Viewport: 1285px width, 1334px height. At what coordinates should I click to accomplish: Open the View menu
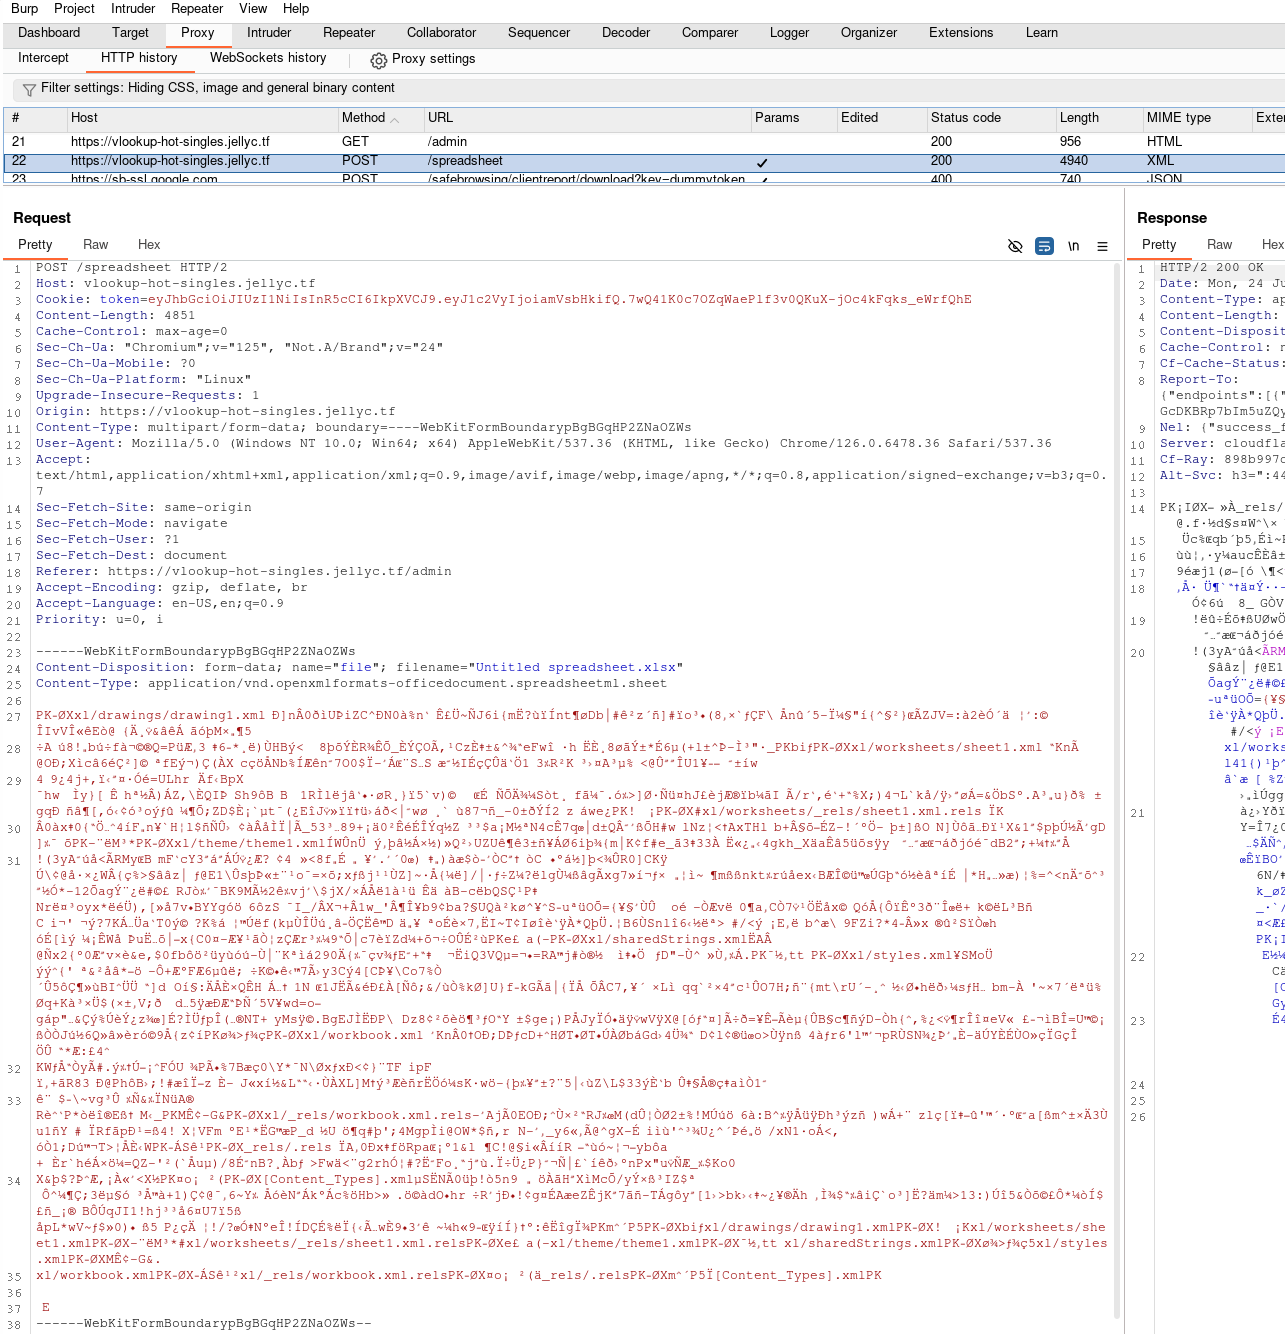click(253, 8)
